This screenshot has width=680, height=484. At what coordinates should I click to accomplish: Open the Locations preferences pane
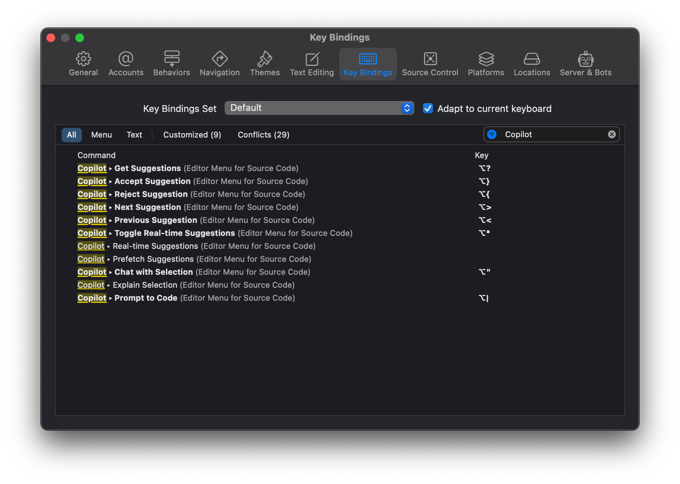click(x=532, y=64)
